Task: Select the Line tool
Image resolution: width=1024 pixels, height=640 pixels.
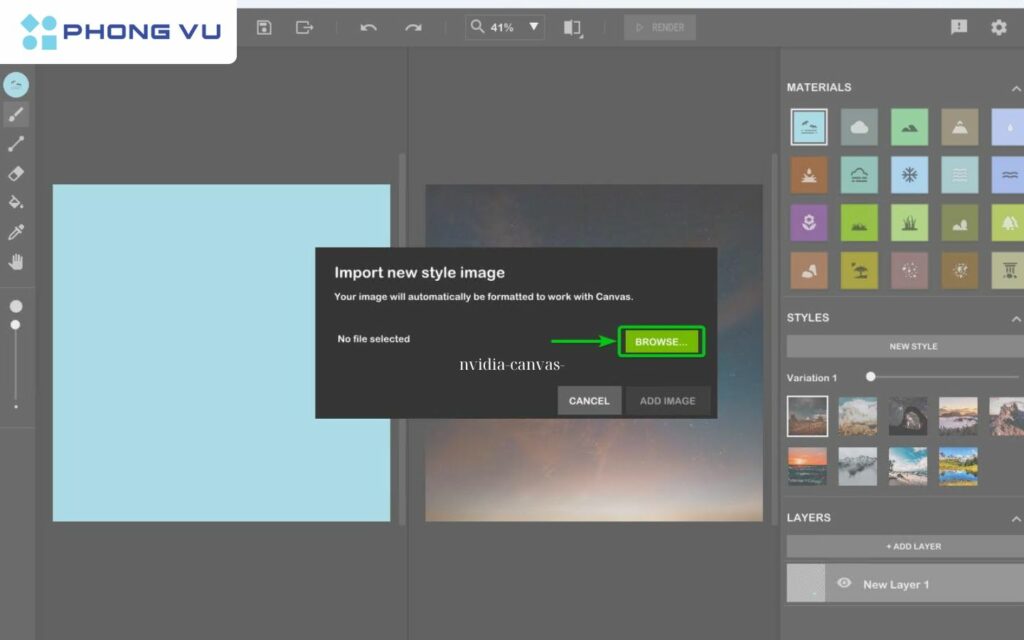Action: click(x=17, y=143)
